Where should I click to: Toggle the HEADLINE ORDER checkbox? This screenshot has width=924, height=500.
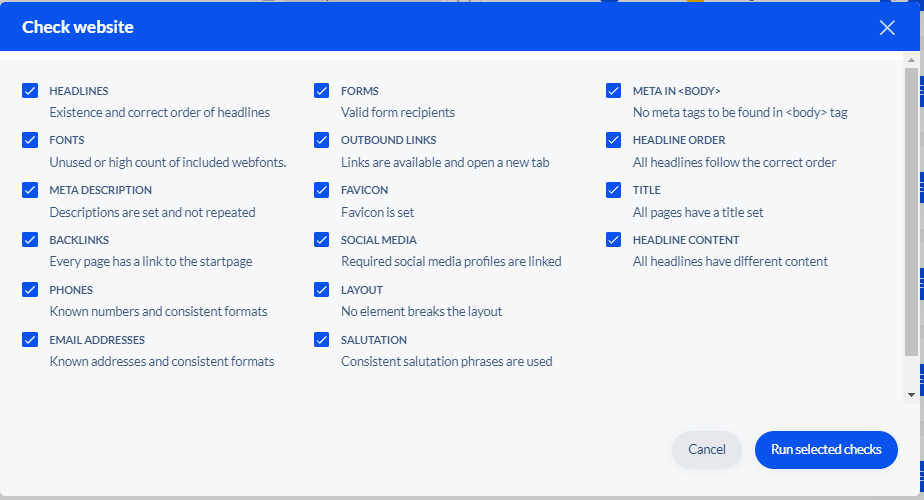click(613, 140)
